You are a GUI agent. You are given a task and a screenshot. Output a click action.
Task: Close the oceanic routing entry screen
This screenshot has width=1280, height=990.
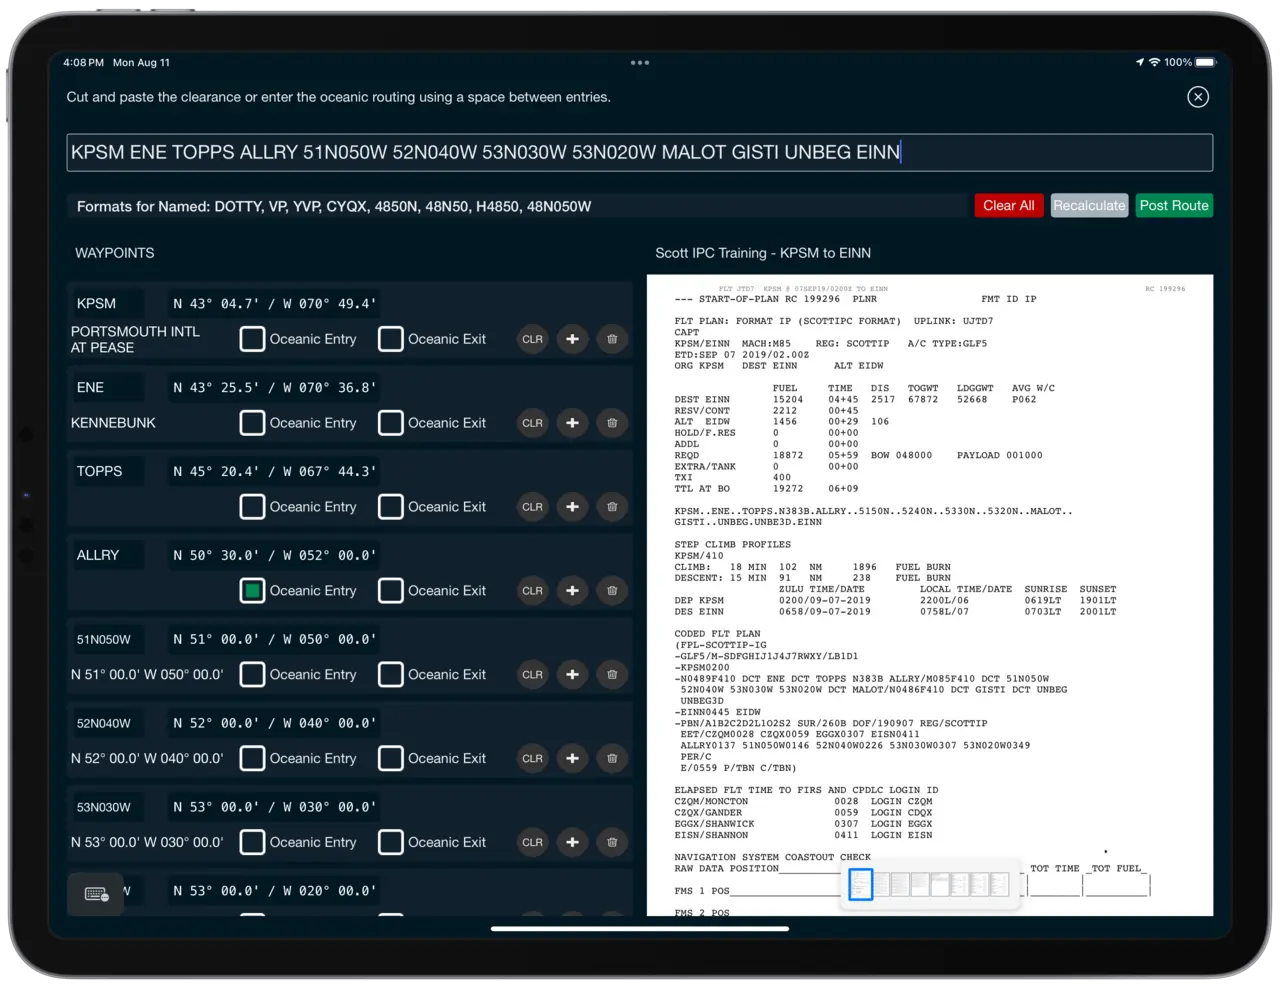pyautogui.click(x=1198, y=97)
